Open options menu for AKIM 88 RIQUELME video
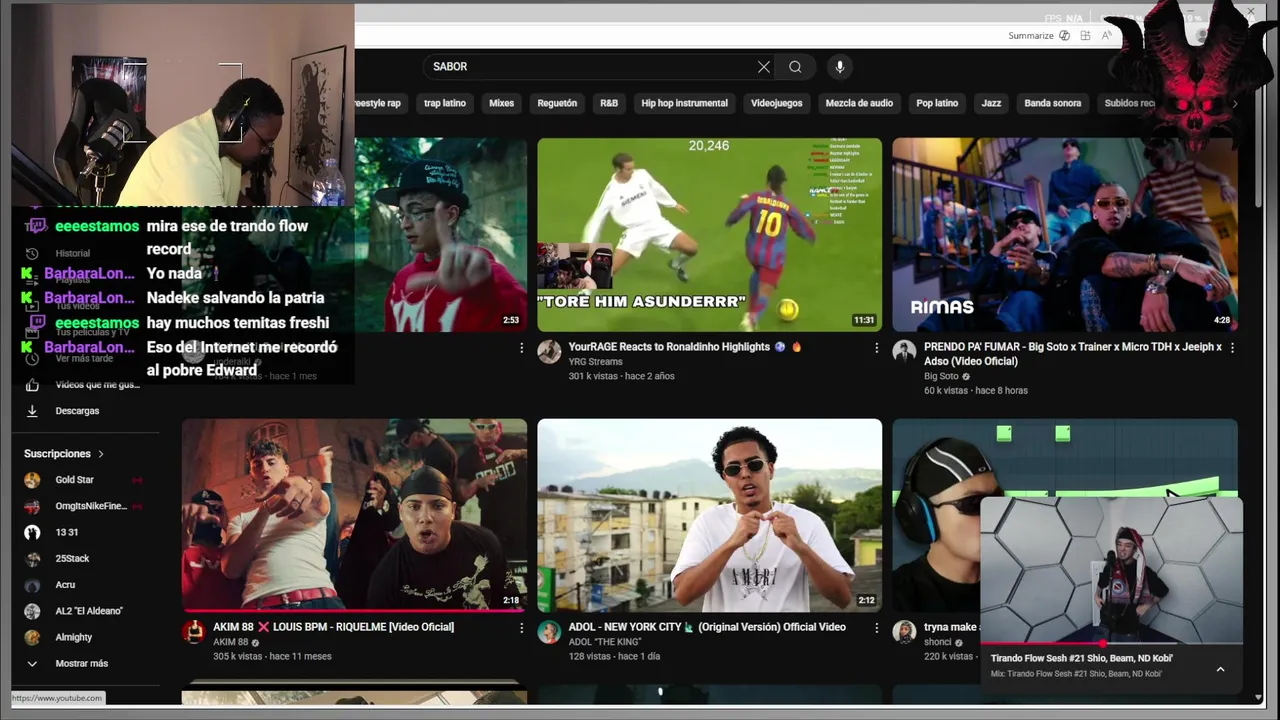 pos(521,628)
